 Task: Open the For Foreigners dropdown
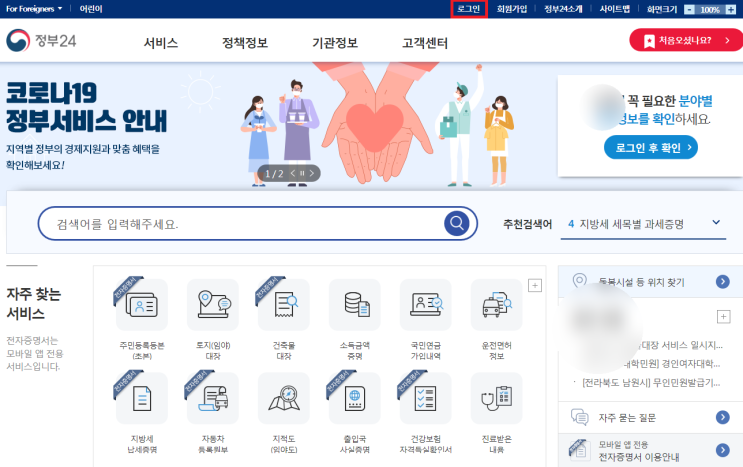point(34,9)
